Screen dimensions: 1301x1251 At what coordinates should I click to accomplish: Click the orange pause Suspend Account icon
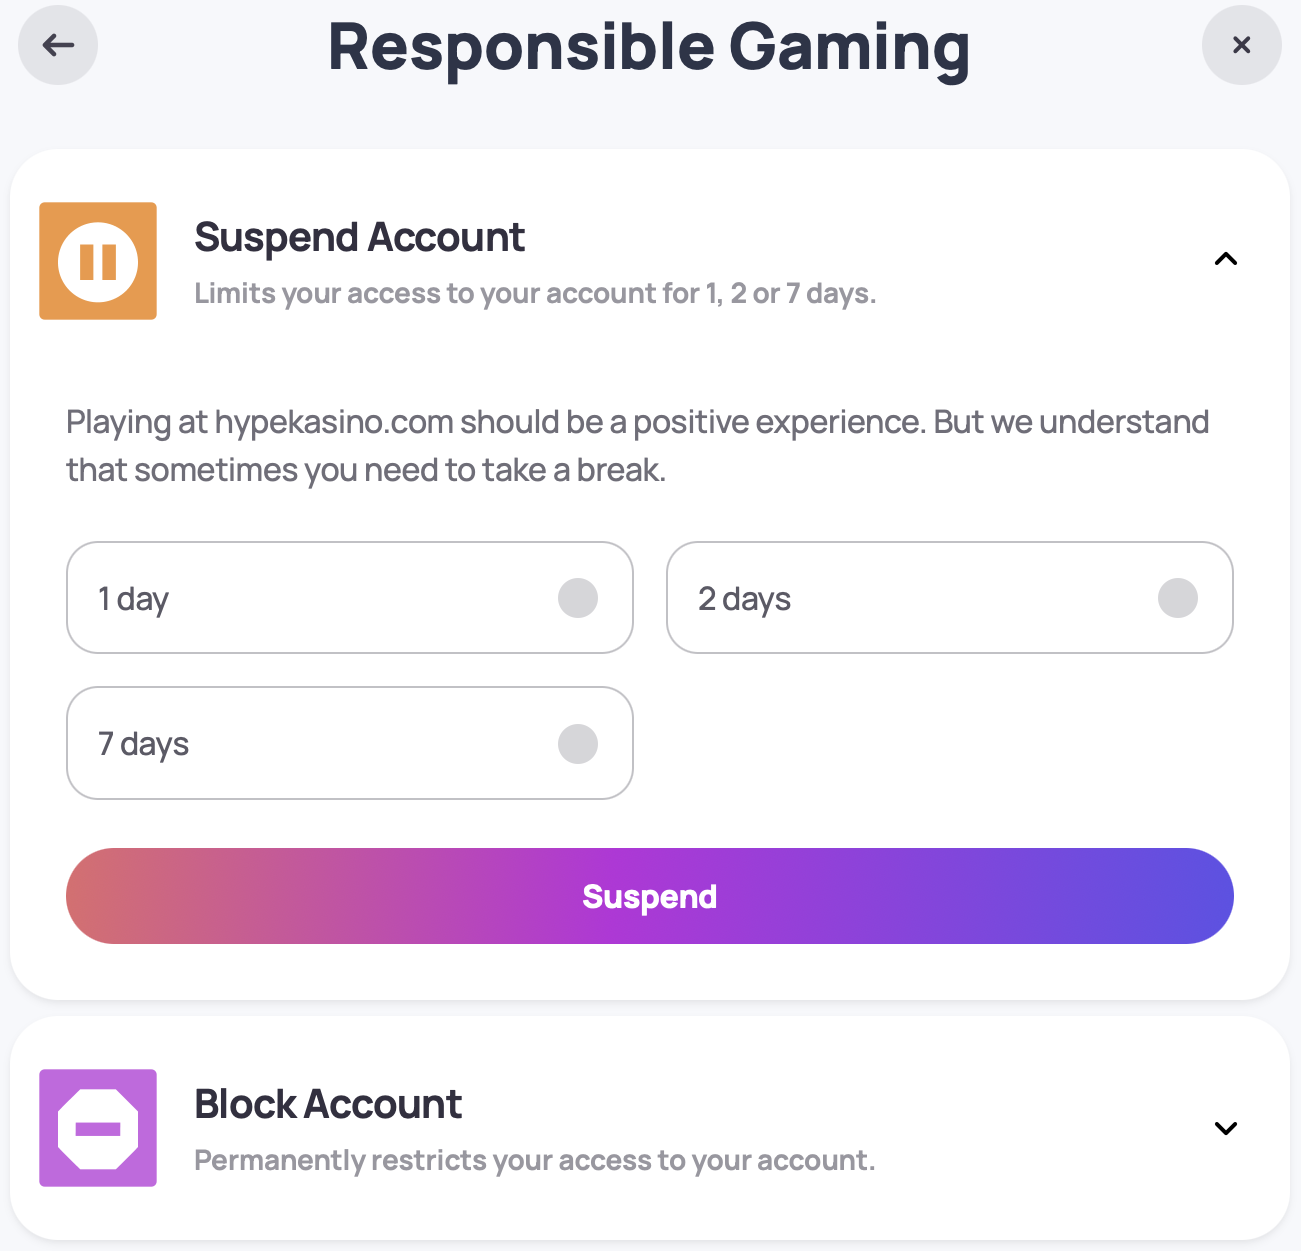(x=98, y=261)
